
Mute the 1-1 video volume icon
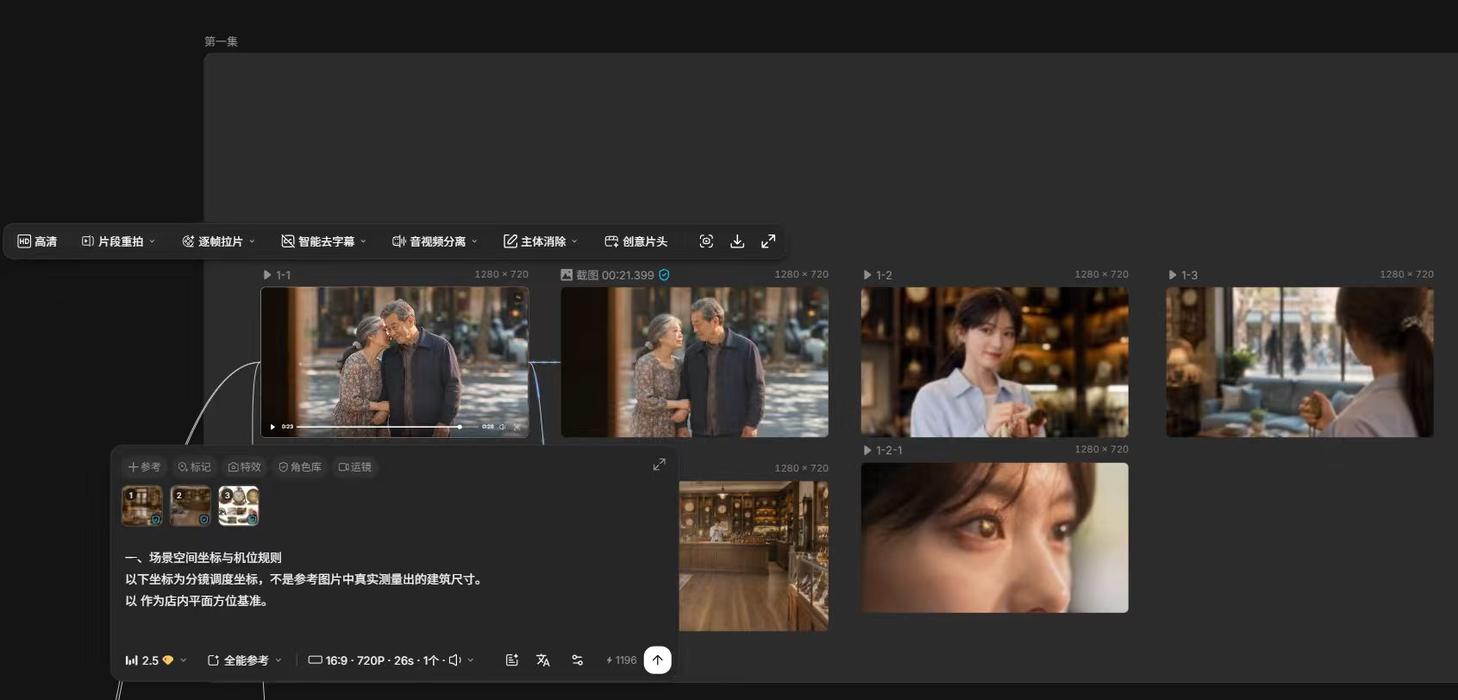[x=503, y=427]
